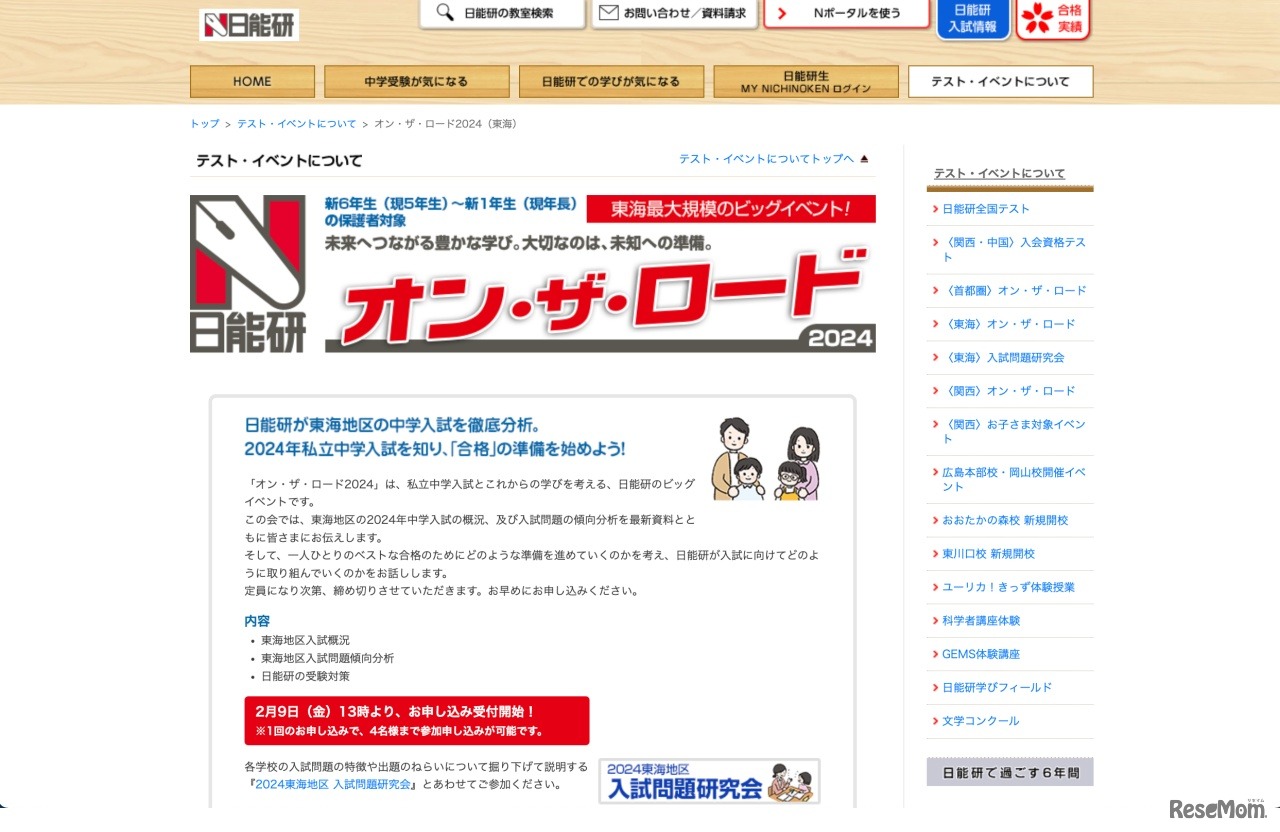Viewport: 1280px width, 832px height.
Task: Click the large 日能研 N logo in banner
Action: (x=247, y=273)
